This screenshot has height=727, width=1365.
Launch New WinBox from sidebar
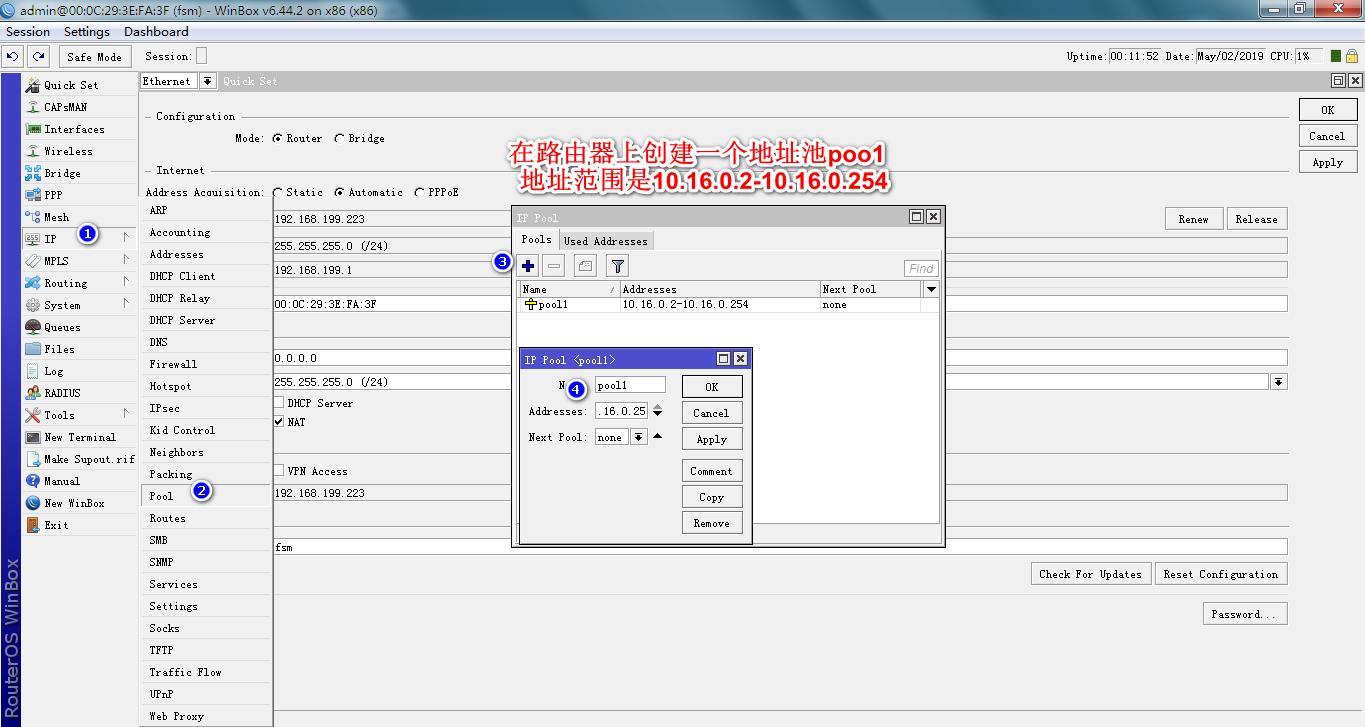point(74,503)
